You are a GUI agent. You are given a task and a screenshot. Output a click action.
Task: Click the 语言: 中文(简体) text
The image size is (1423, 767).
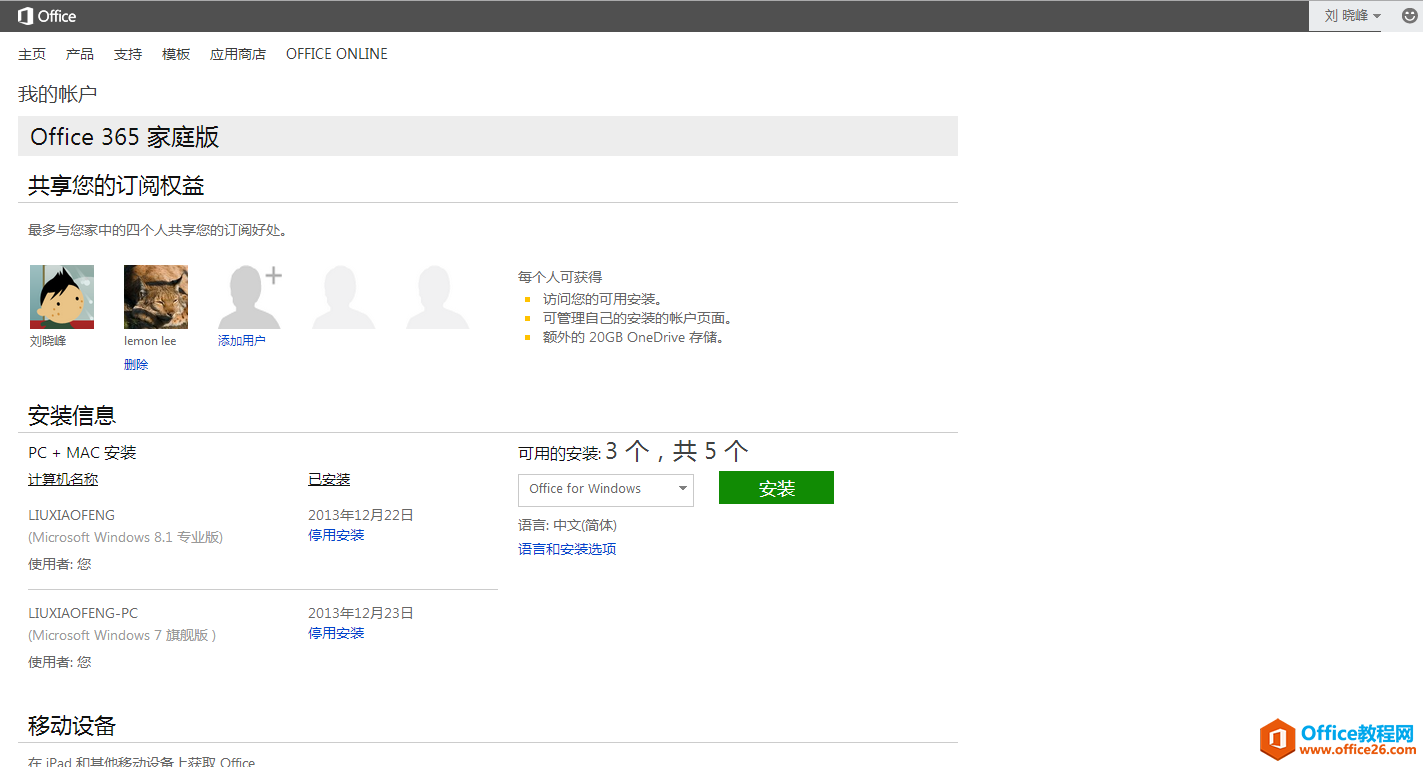pyautogui.click(x=567, y=525)
